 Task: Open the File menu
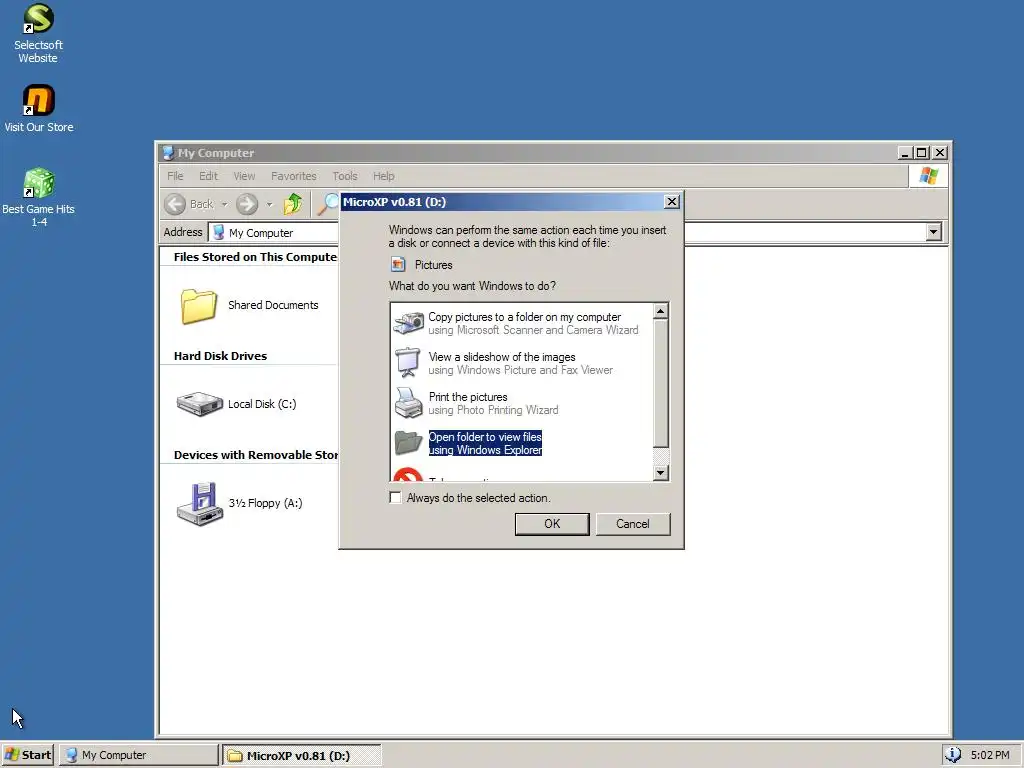[175, 176]
